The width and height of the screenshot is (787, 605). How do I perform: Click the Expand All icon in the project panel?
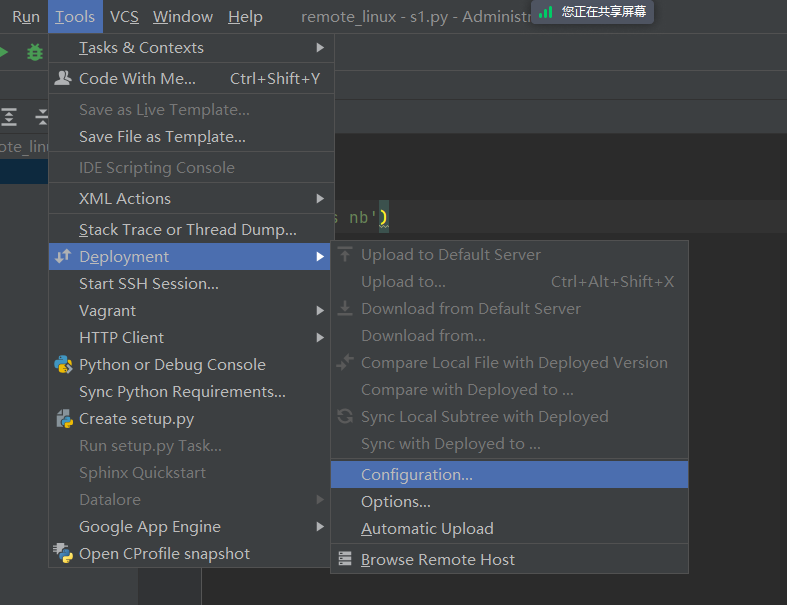coord(10,117)
